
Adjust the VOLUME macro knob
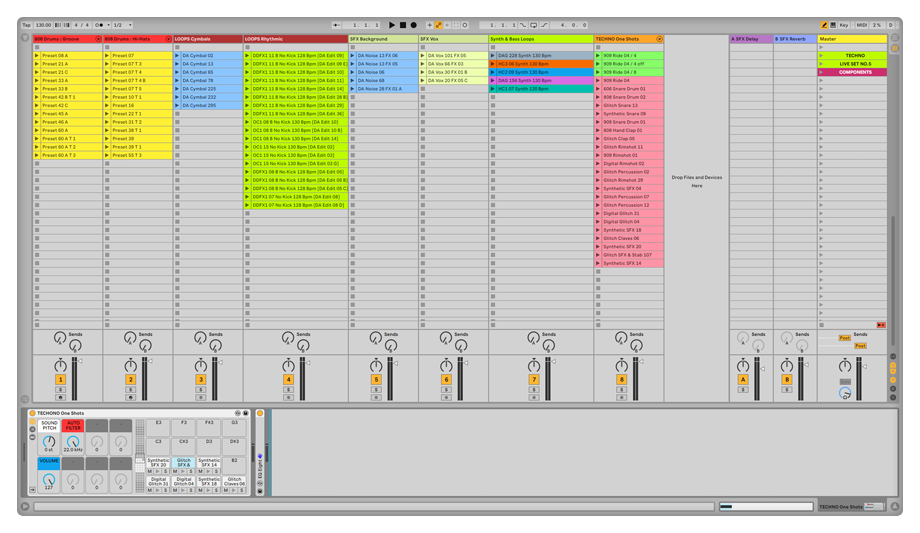point(49,480)
